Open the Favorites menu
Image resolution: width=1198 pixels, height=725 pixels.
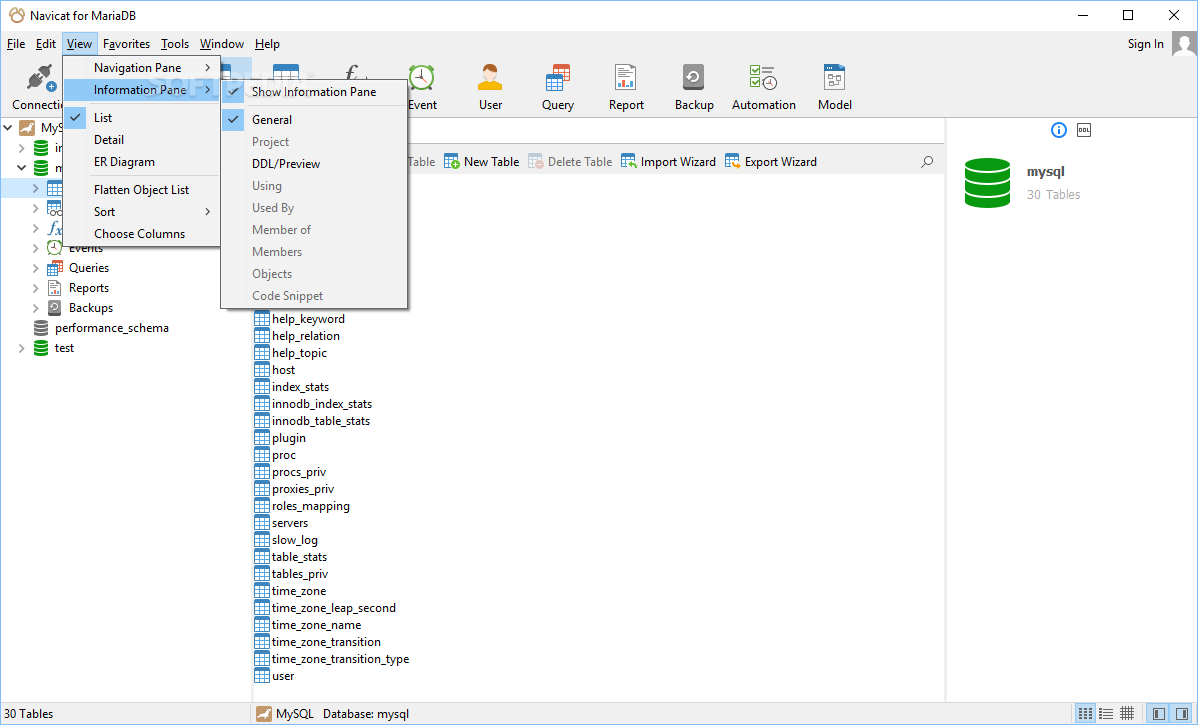126,44
